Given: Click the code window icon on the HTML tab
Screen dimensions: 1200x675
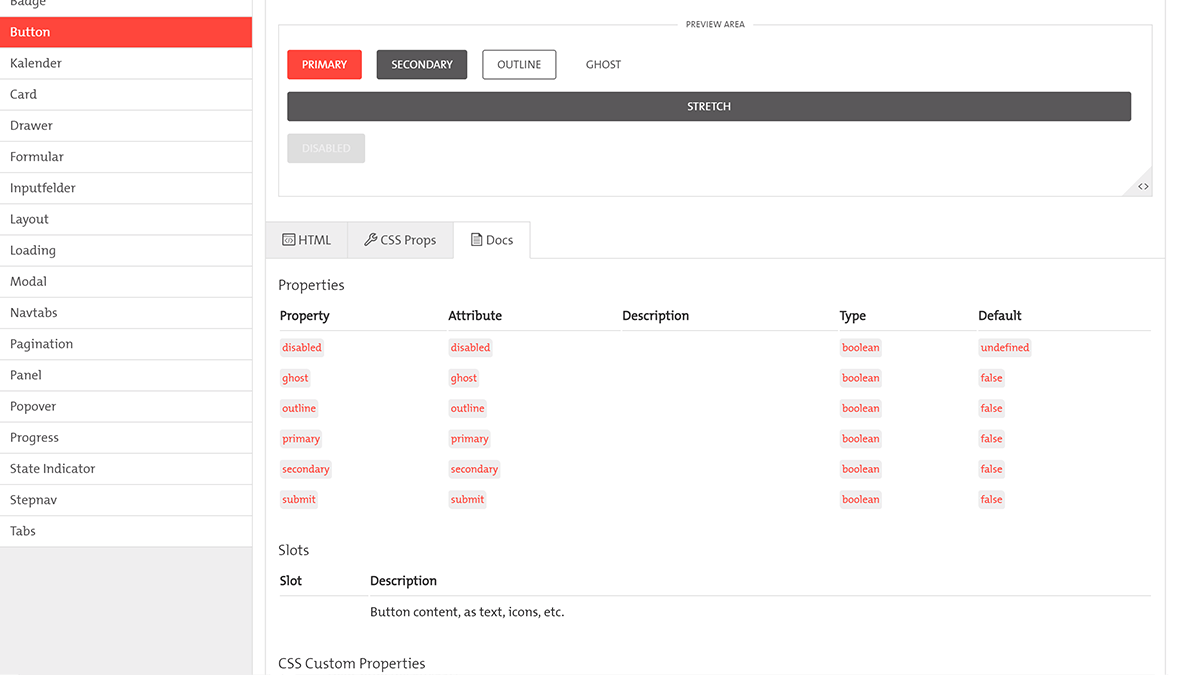Looking at the screenshot, I should click(290, 239).
